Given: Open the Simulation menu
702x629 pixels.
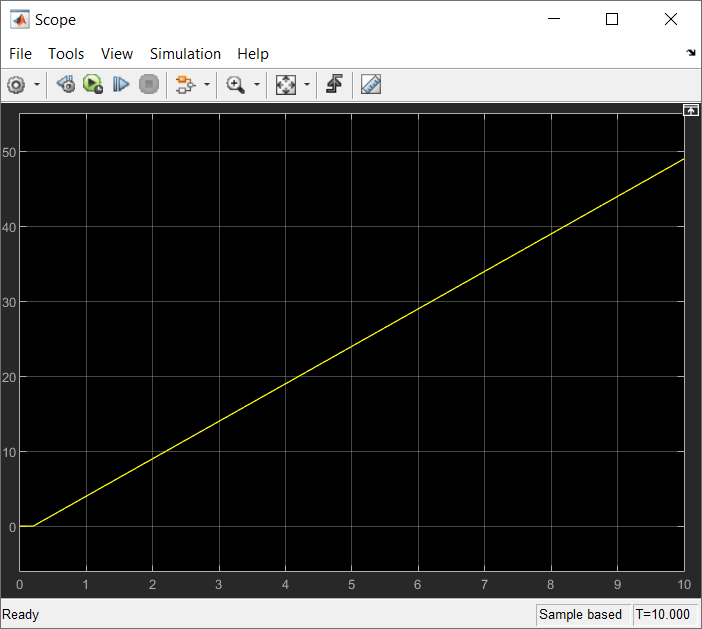Looking at the screenshot, I should pyautogui.click(x=185, y=54).
